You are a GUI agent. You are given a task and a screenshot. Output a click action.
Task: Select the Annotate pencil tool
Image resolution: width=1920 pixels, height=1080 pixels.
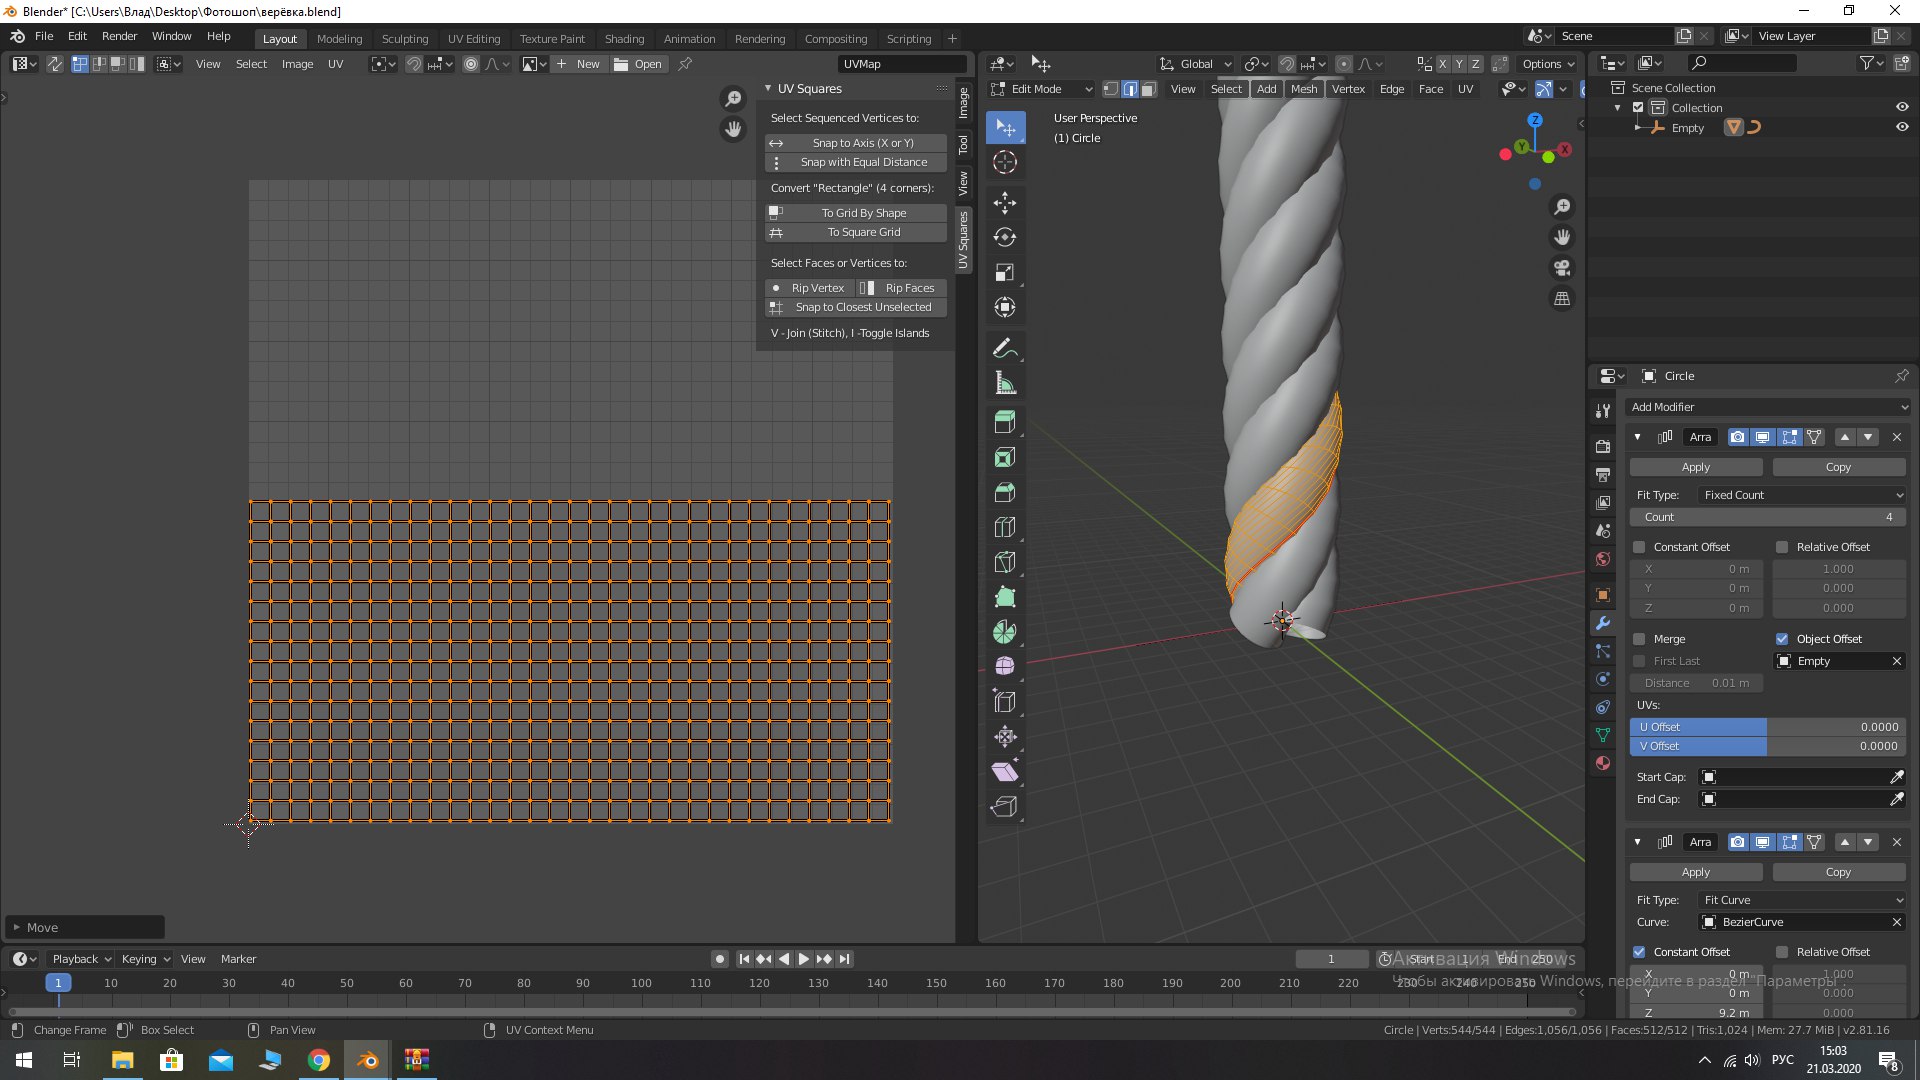click(1005, 349)
